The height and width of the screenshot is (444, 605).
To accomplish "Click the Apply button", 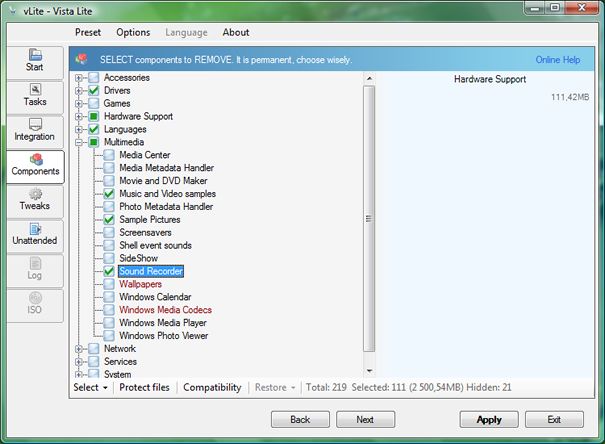I will [489, 419].
